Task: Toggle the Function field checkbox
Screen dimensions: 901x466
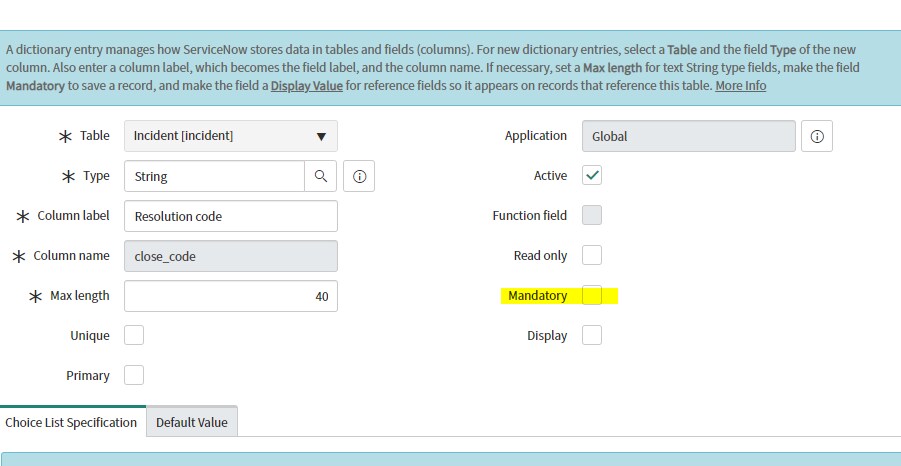Action: pyautogui.click(x=592, y=216)
